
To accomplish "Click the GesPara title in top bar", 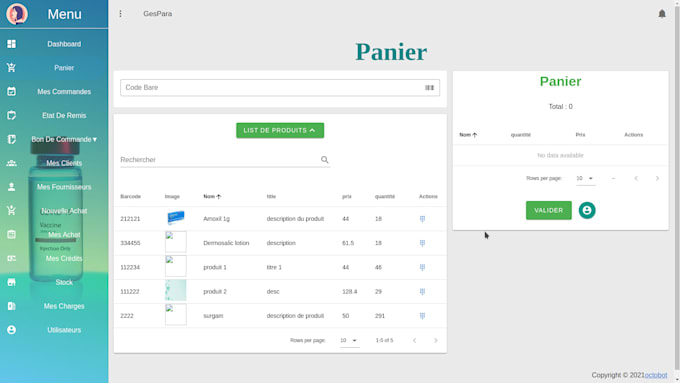I will [157, 14].
